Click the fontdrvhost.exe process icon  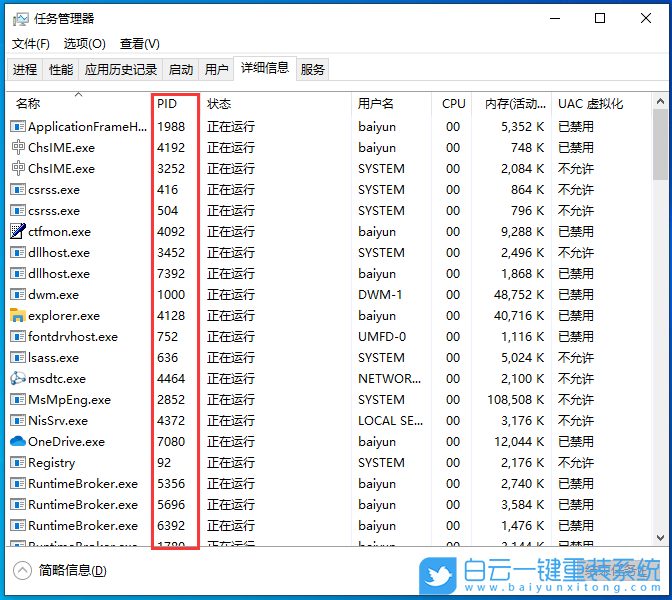18,336
